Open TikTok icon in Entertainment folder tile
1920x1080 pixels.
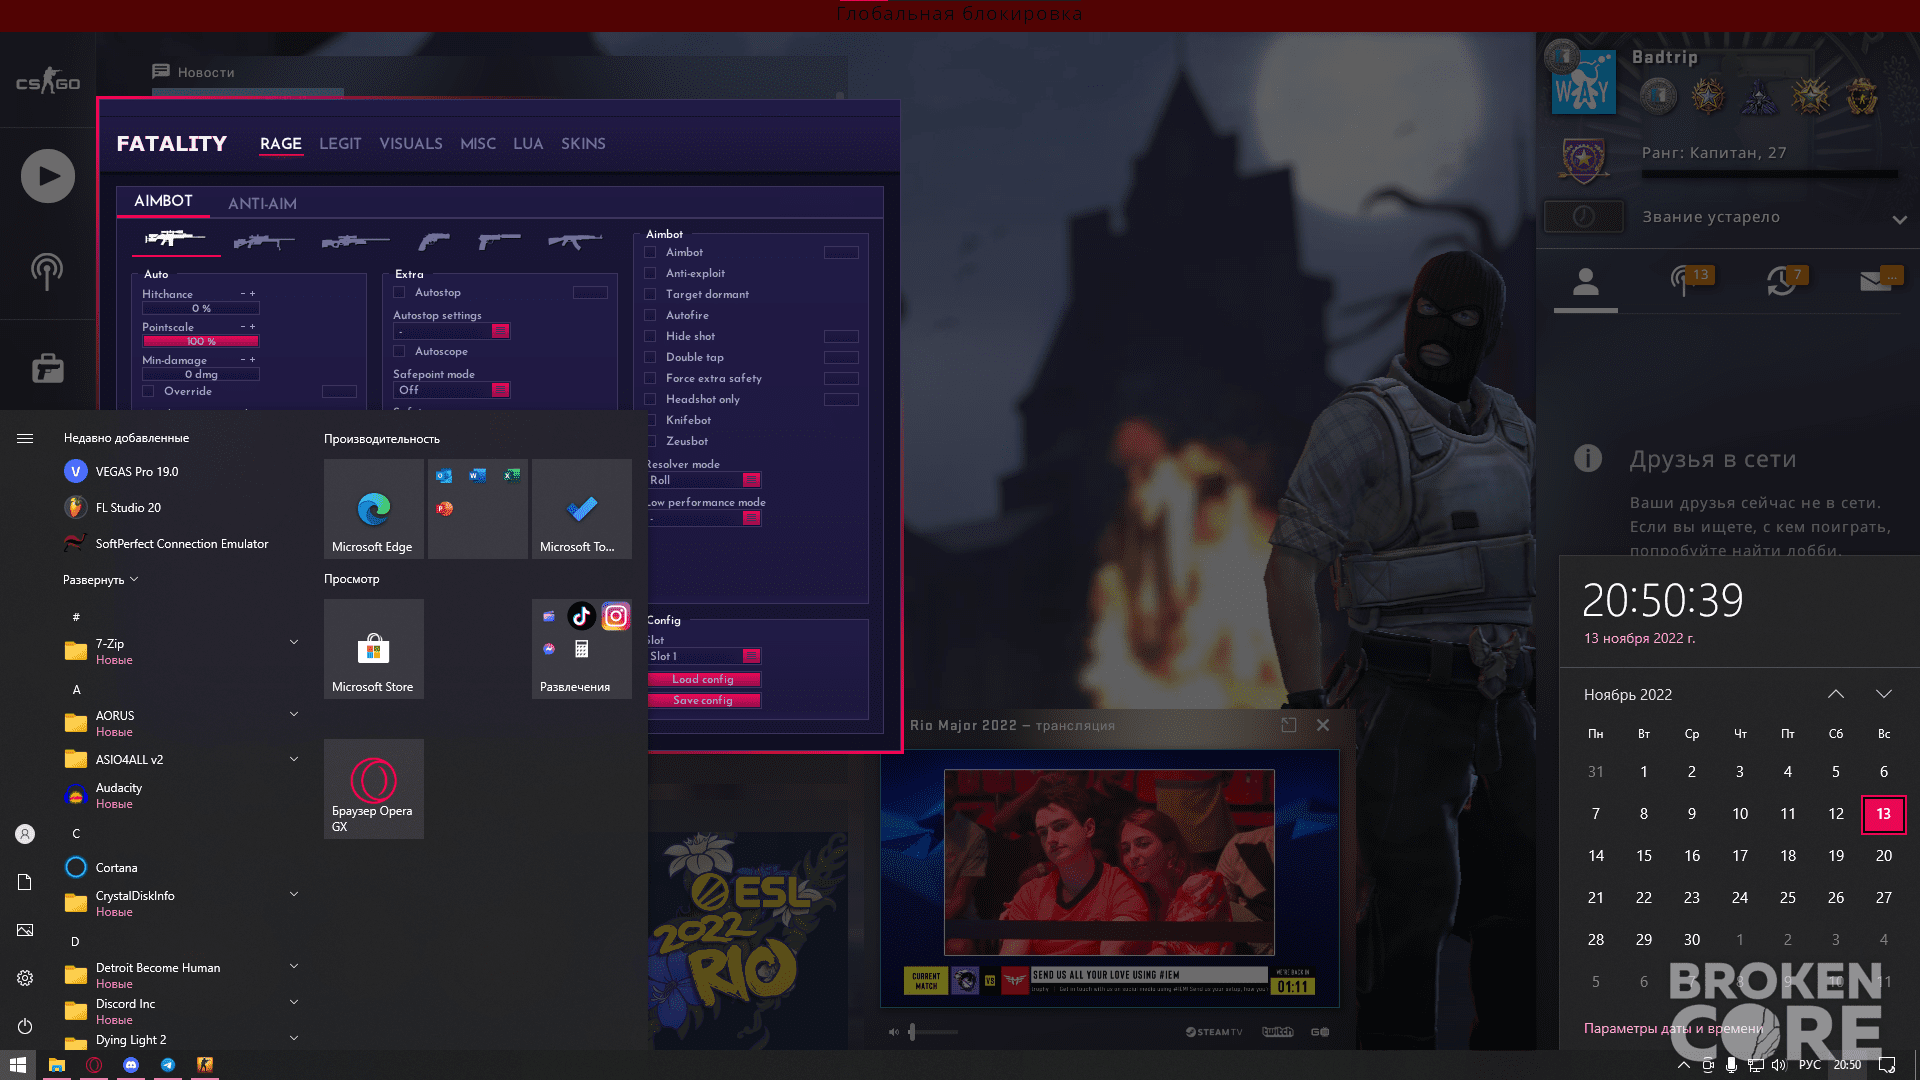(582, 616)
